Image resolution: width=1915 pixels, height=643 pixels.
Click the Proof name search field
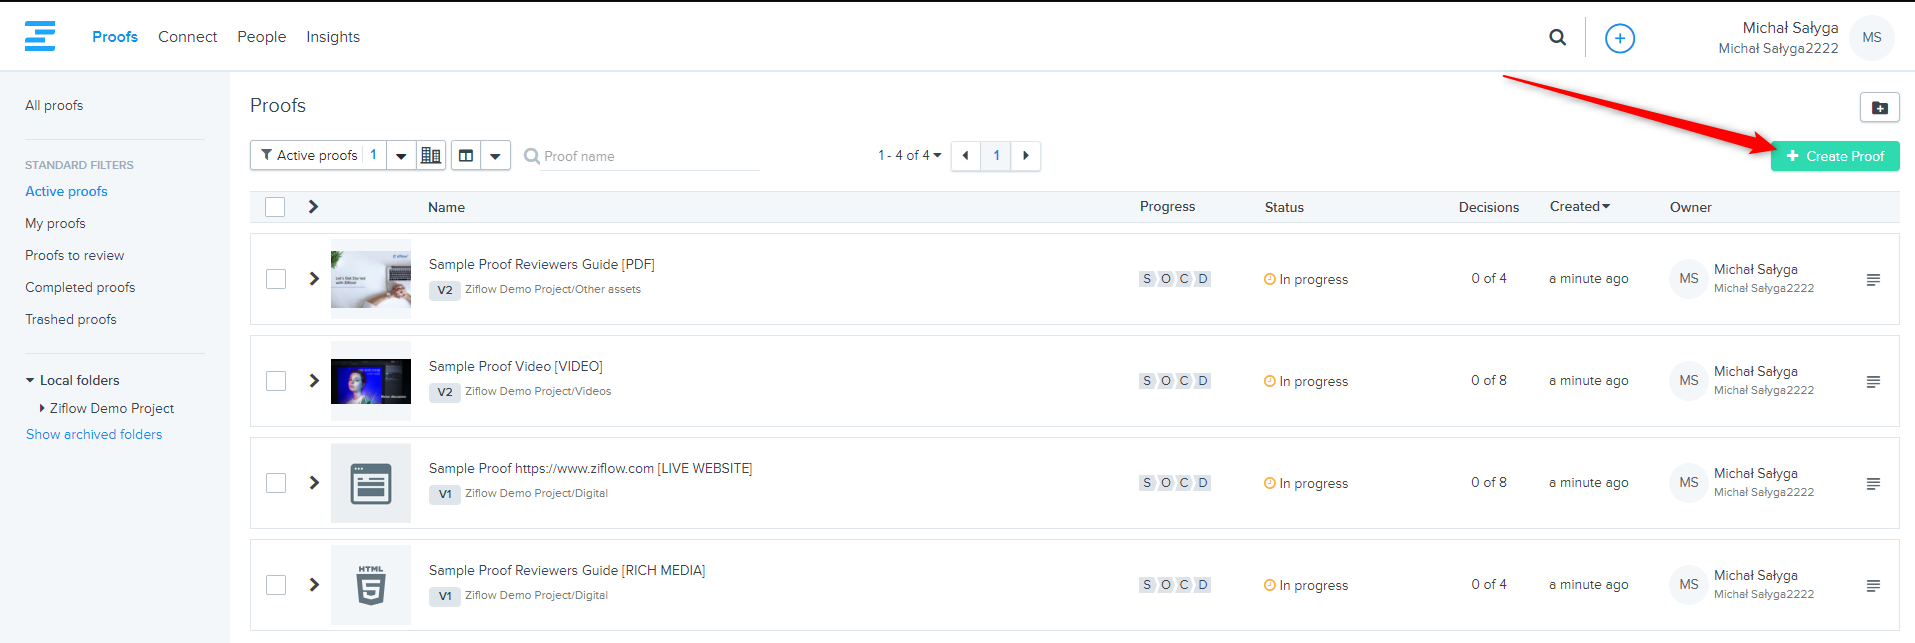[648, 156]
